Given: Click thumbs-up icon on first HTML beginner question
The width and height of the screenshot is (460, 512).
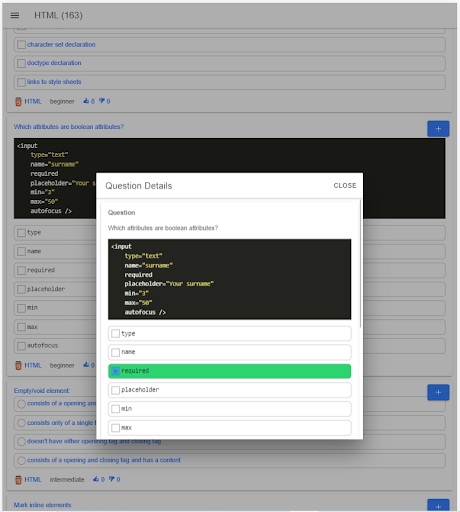Looking at the screenshot, I should click(86, 101).
